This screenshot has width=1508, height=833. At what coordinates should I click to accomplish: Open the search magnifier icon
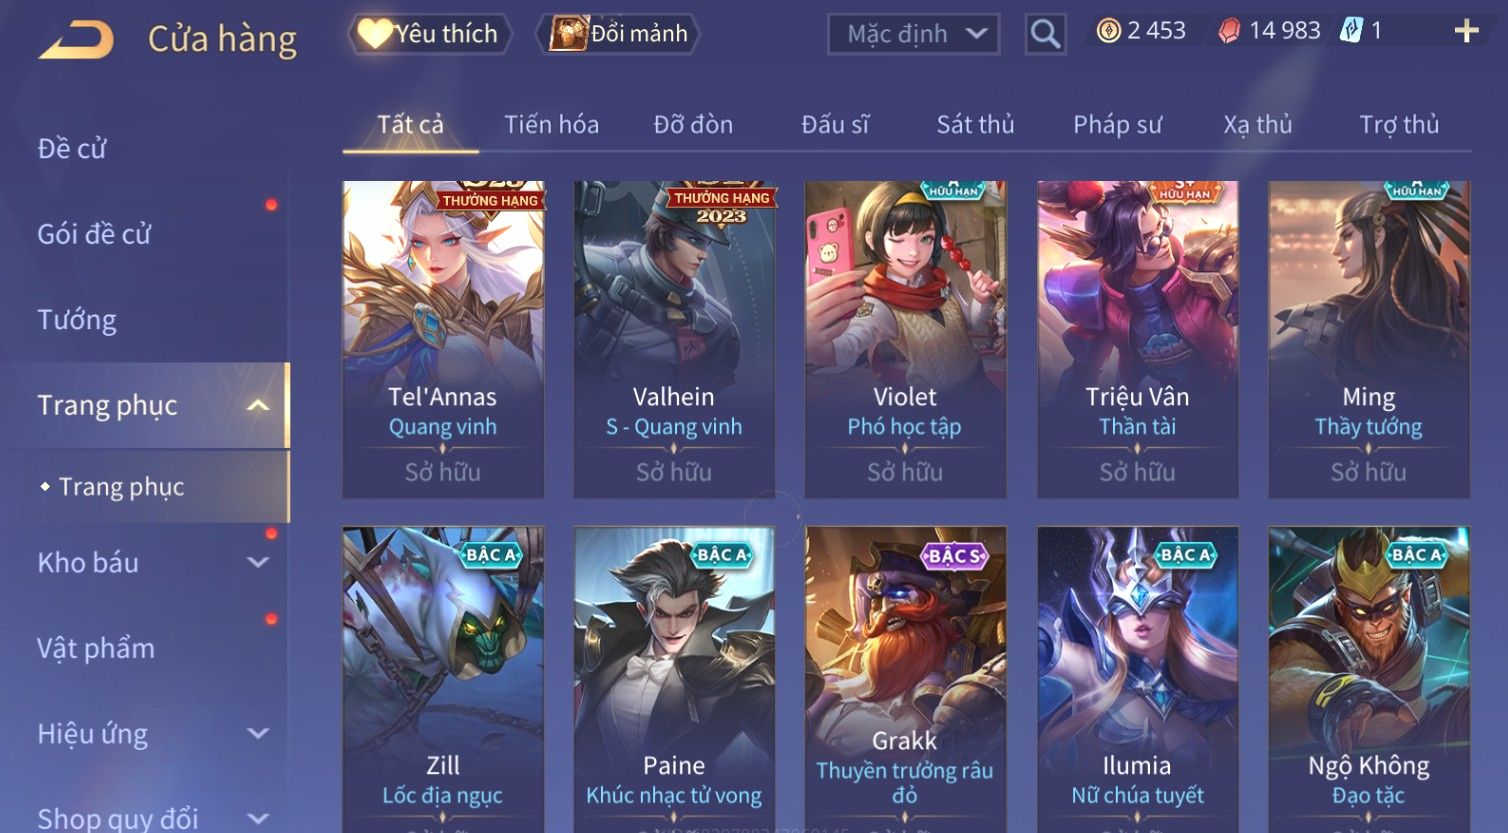pos(1045,34)
